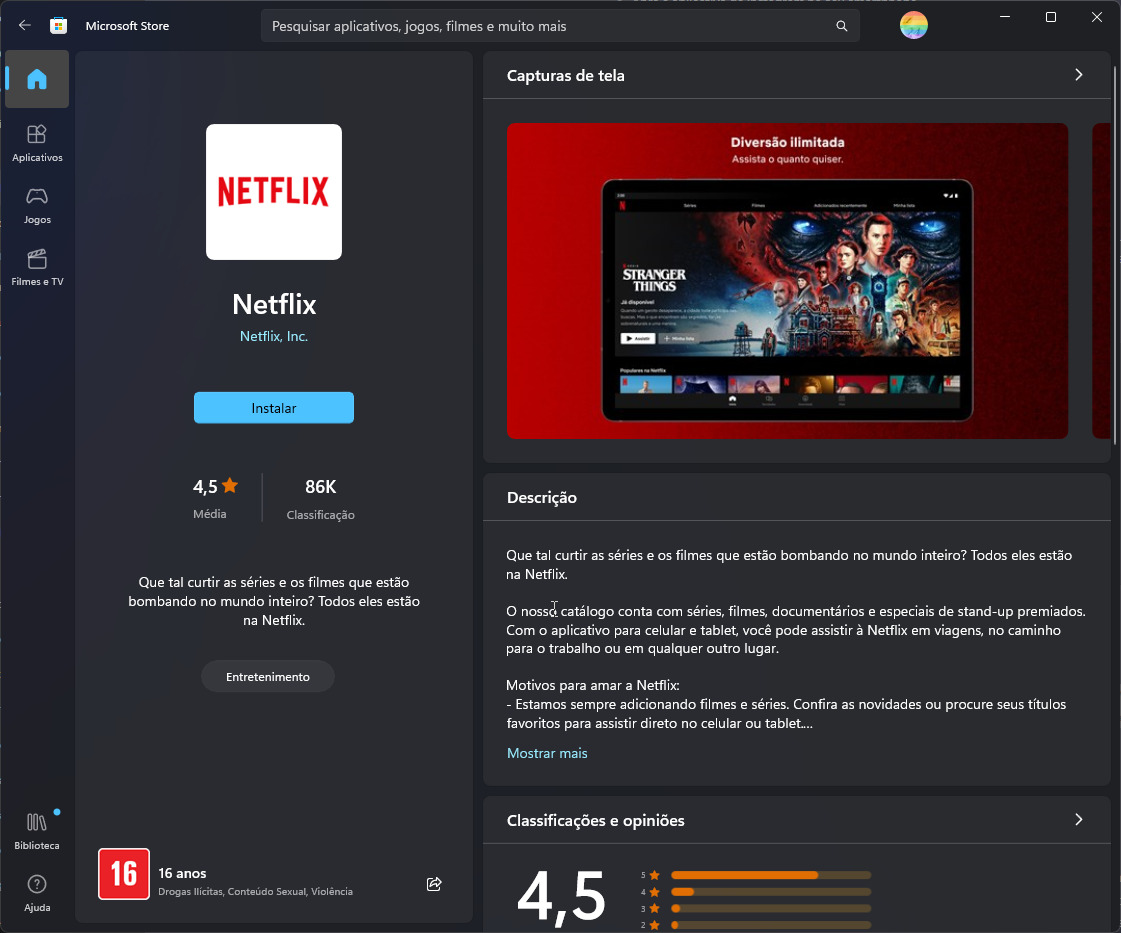
Task: Click the Stranger Things screenshot thumbnail
Action: 787,281
